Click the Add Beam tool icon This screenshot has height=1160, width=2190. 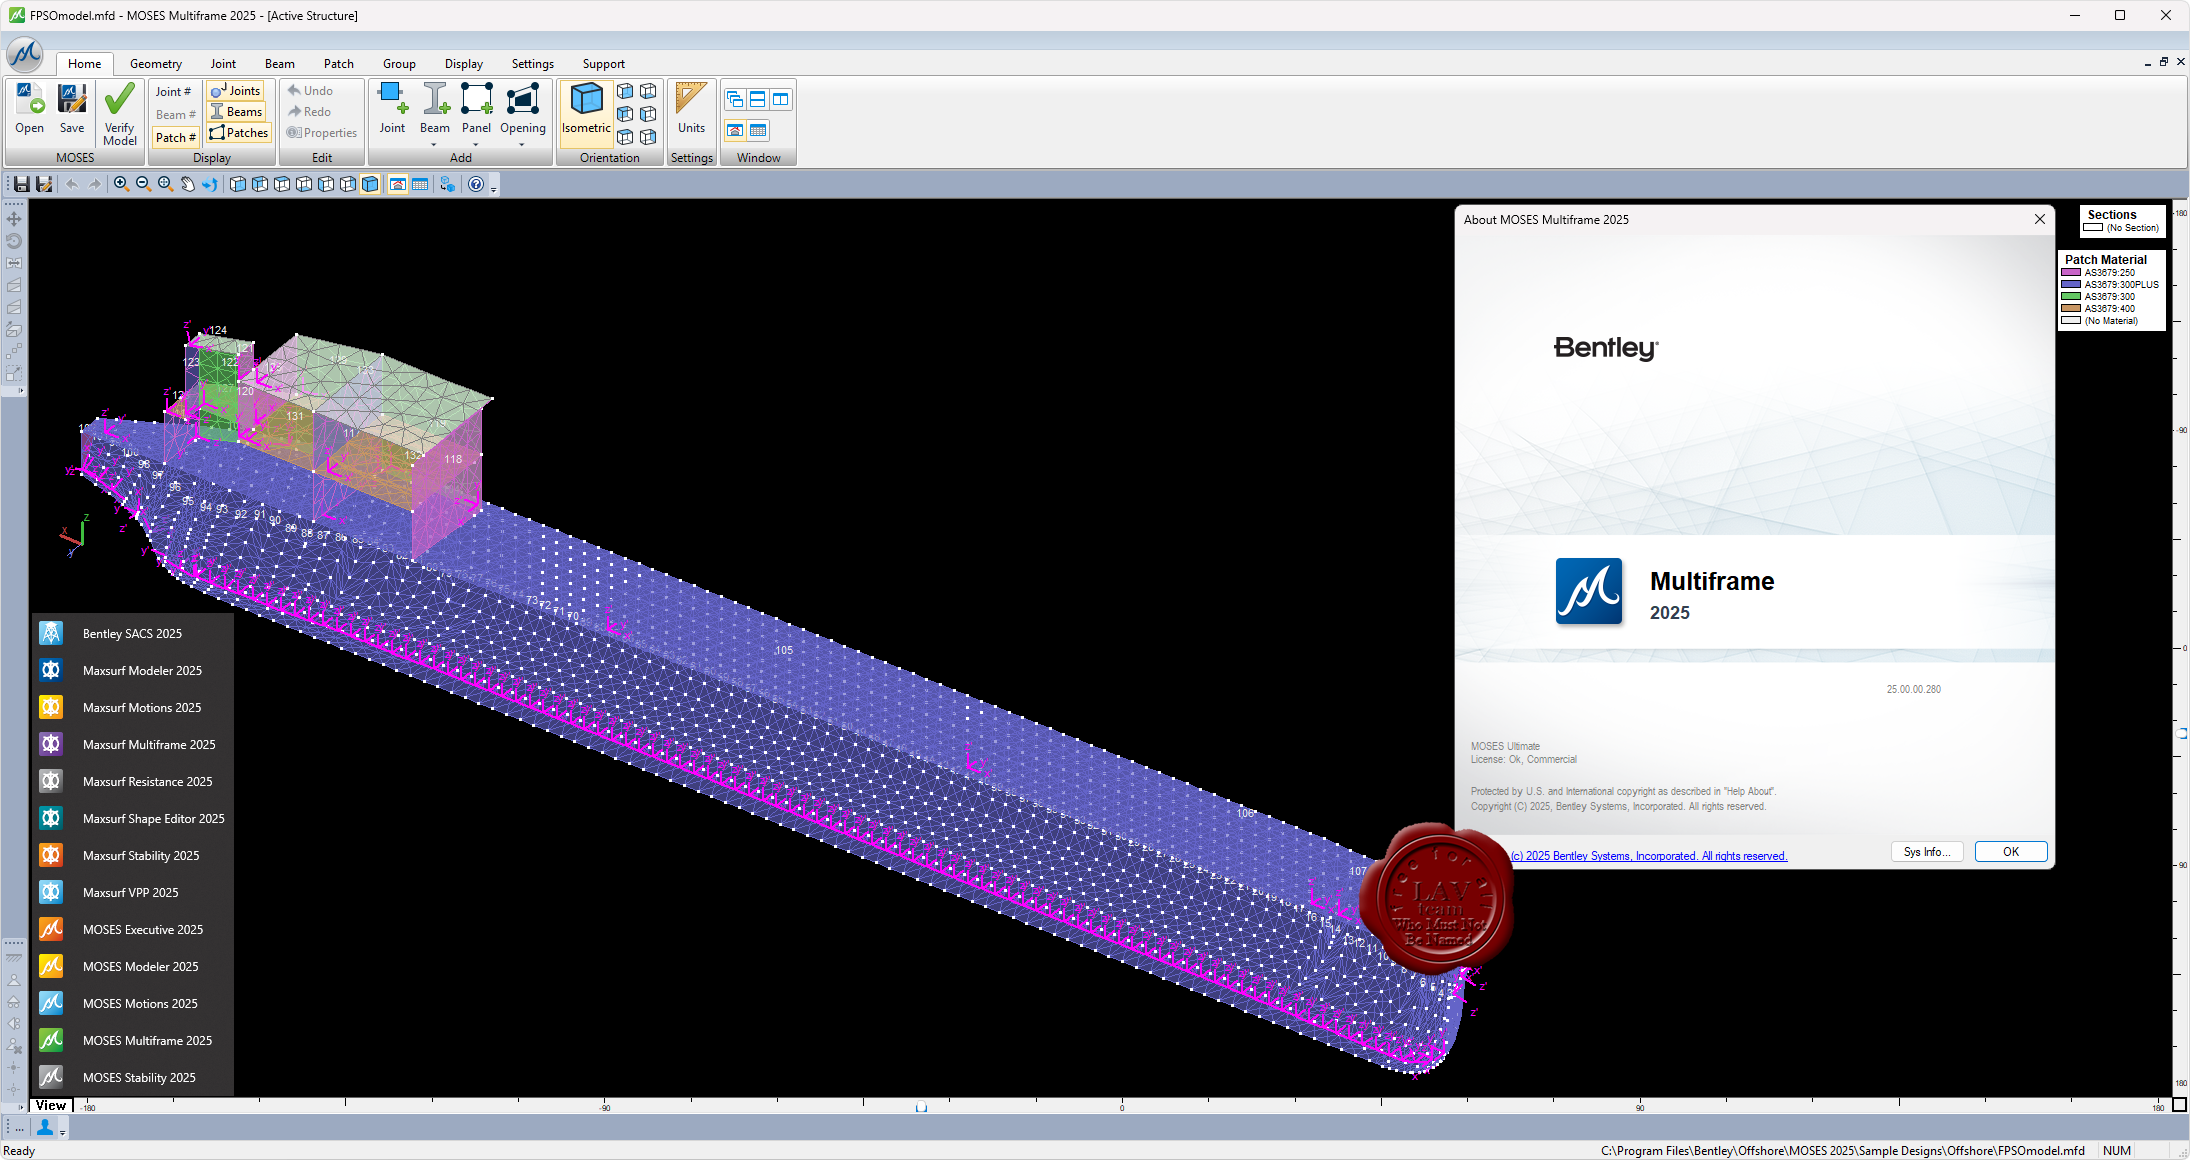click(x=434, y=108)
